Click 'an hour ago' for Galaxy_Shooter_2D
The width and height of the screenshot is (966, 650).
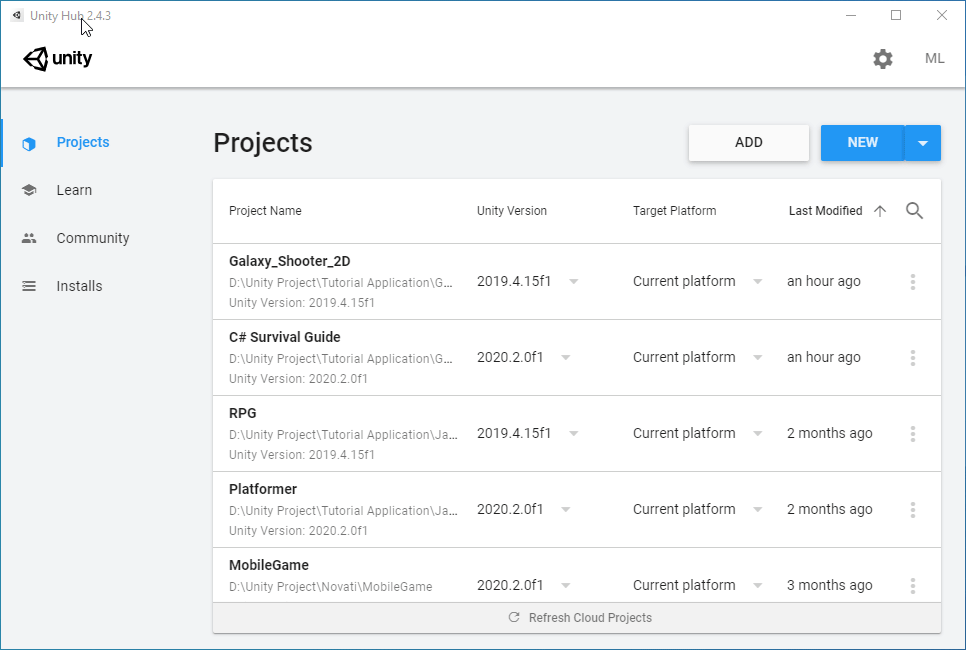(824, 282)
